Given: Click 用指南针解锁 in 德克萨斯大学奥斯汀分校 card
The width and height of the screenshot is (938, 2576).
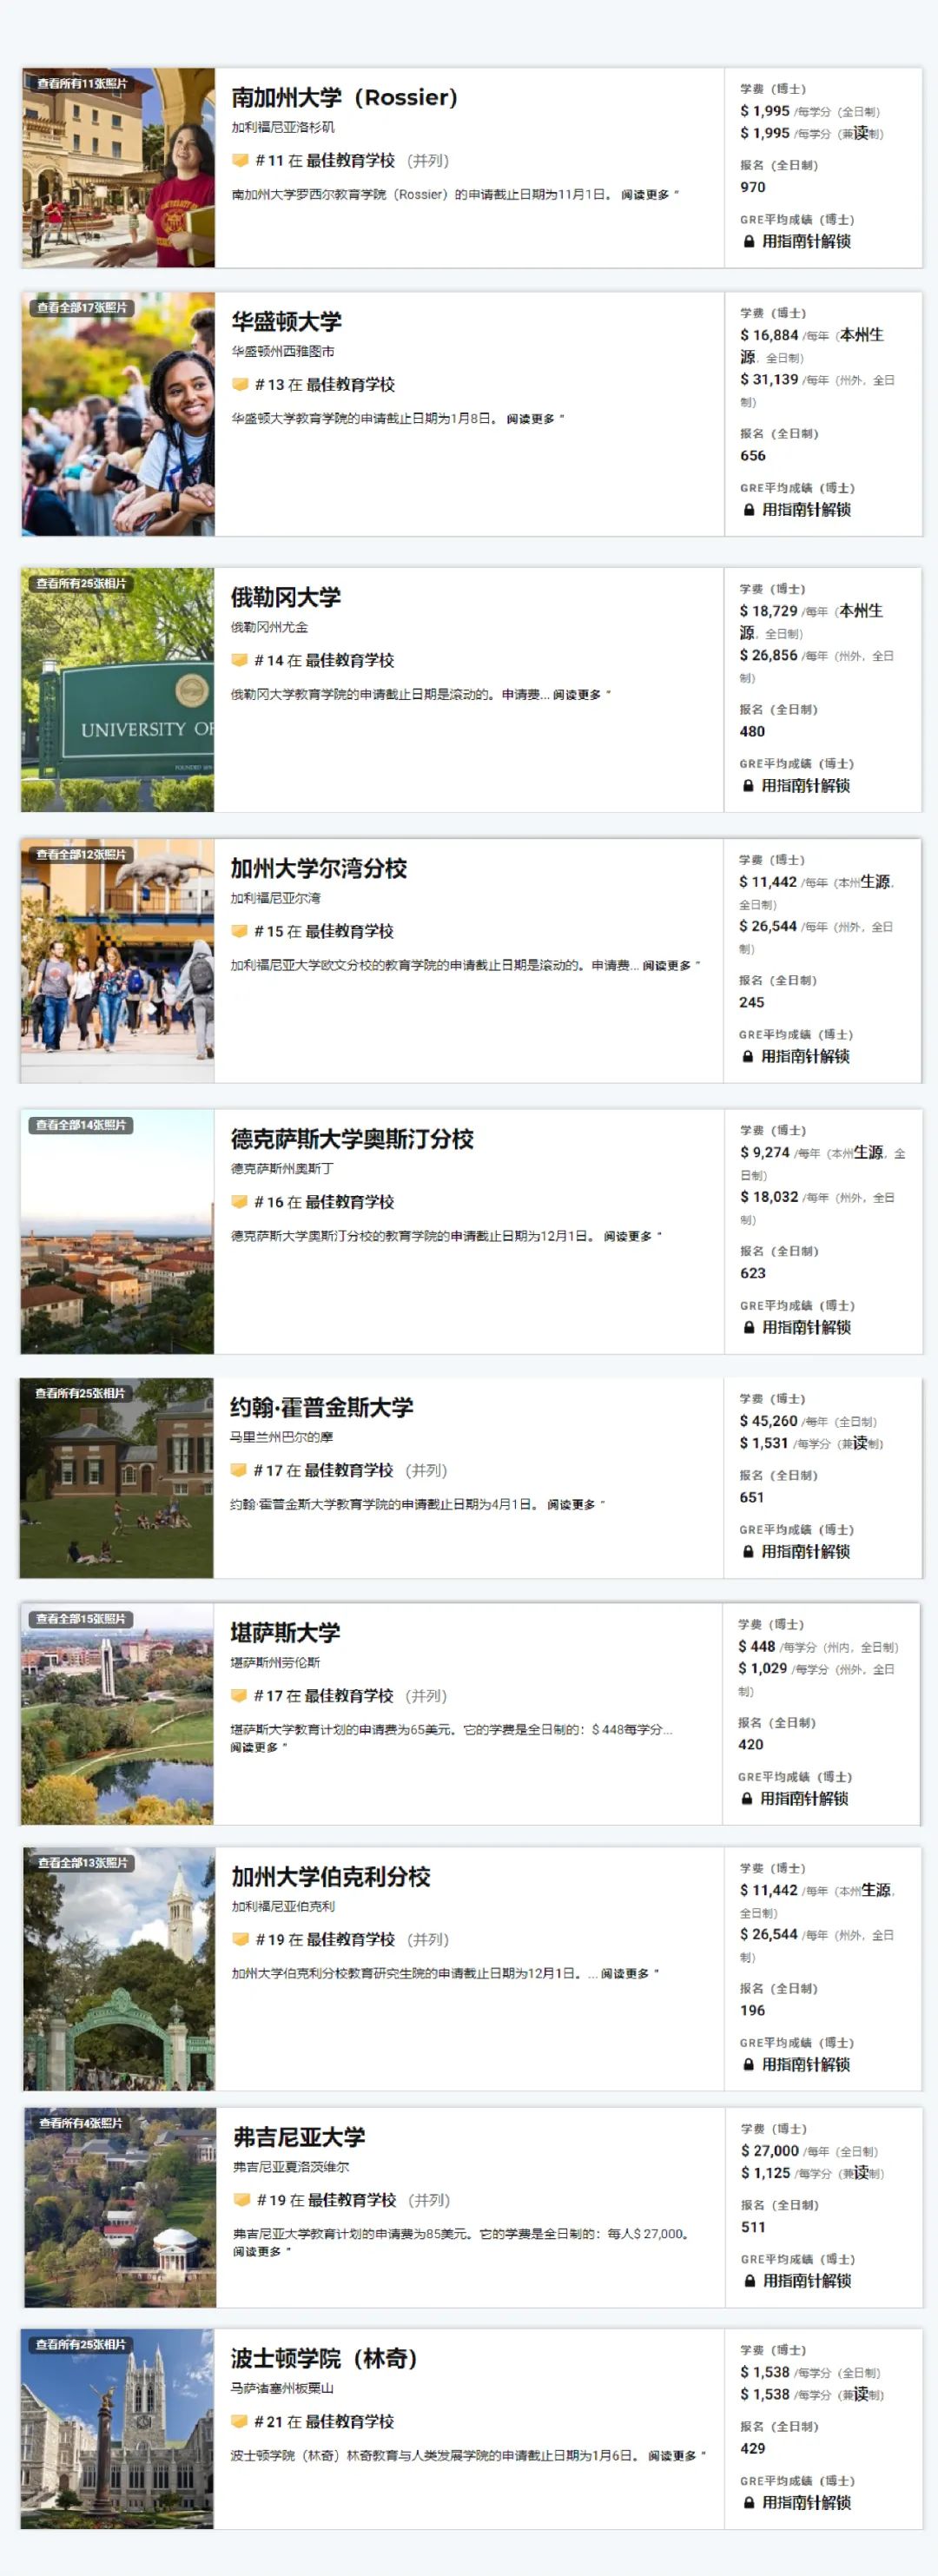Looking at the screenshot, I should (x=806, y=1327).
